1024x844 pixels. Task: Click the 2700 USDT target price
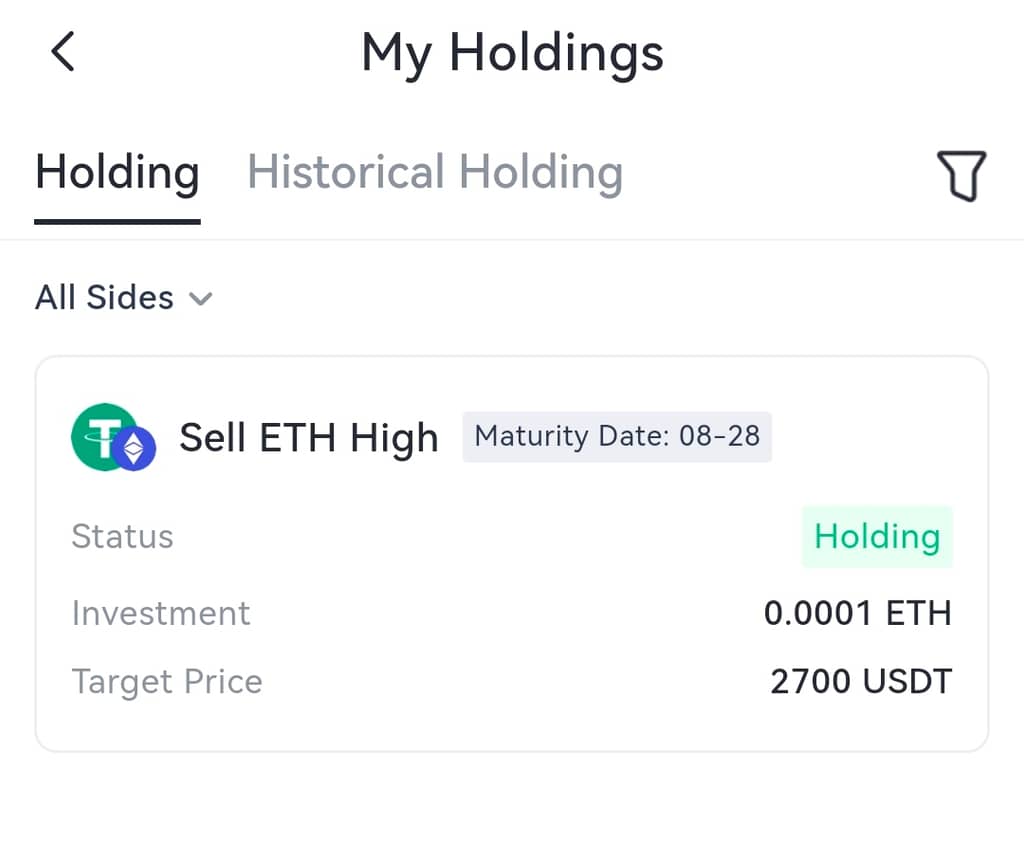861,682
